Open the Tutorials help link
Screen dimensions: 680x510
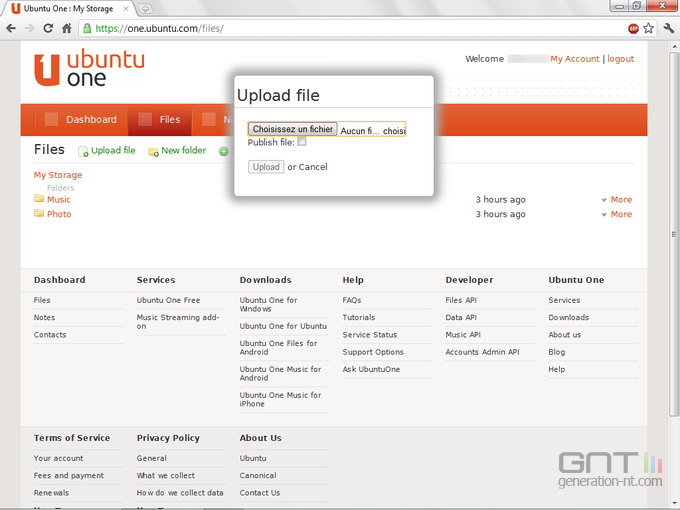point(359,317)
